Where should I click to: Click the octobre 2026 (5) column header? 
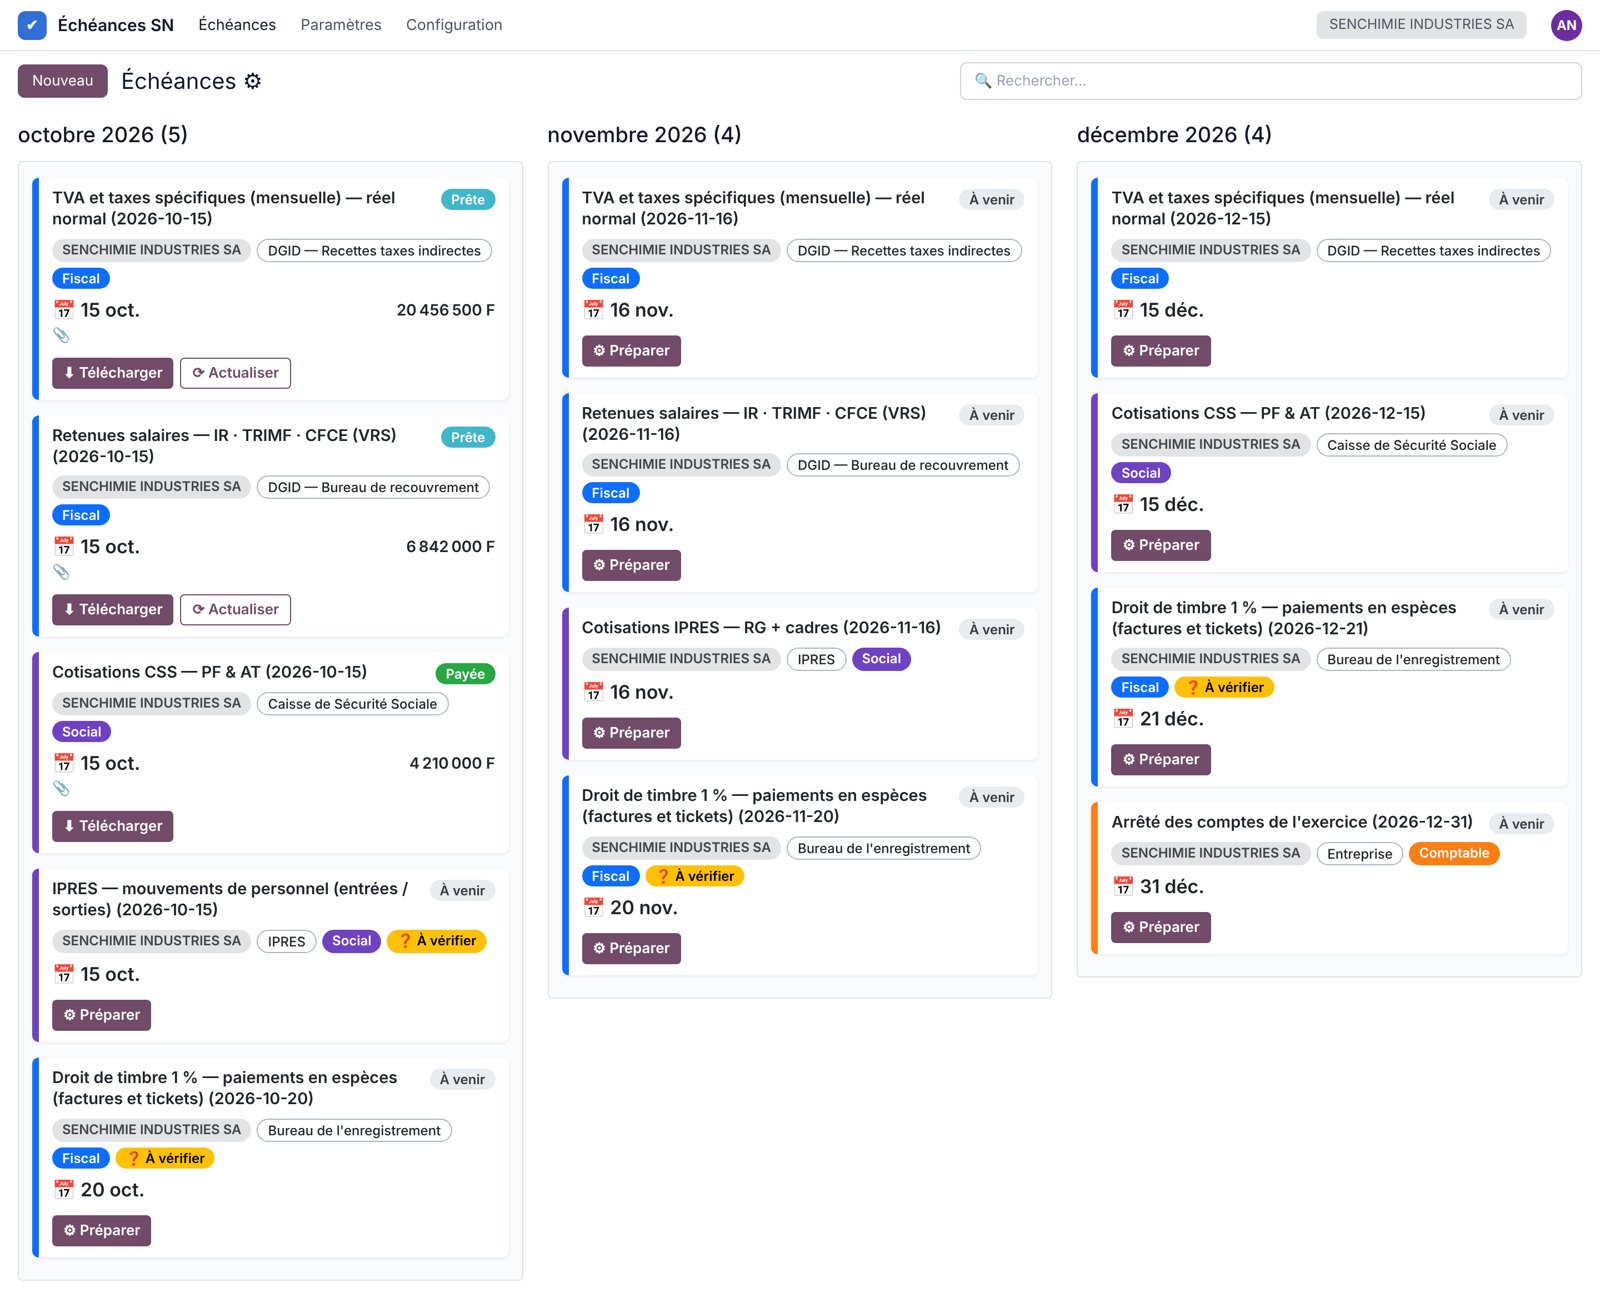coord(103,135)
